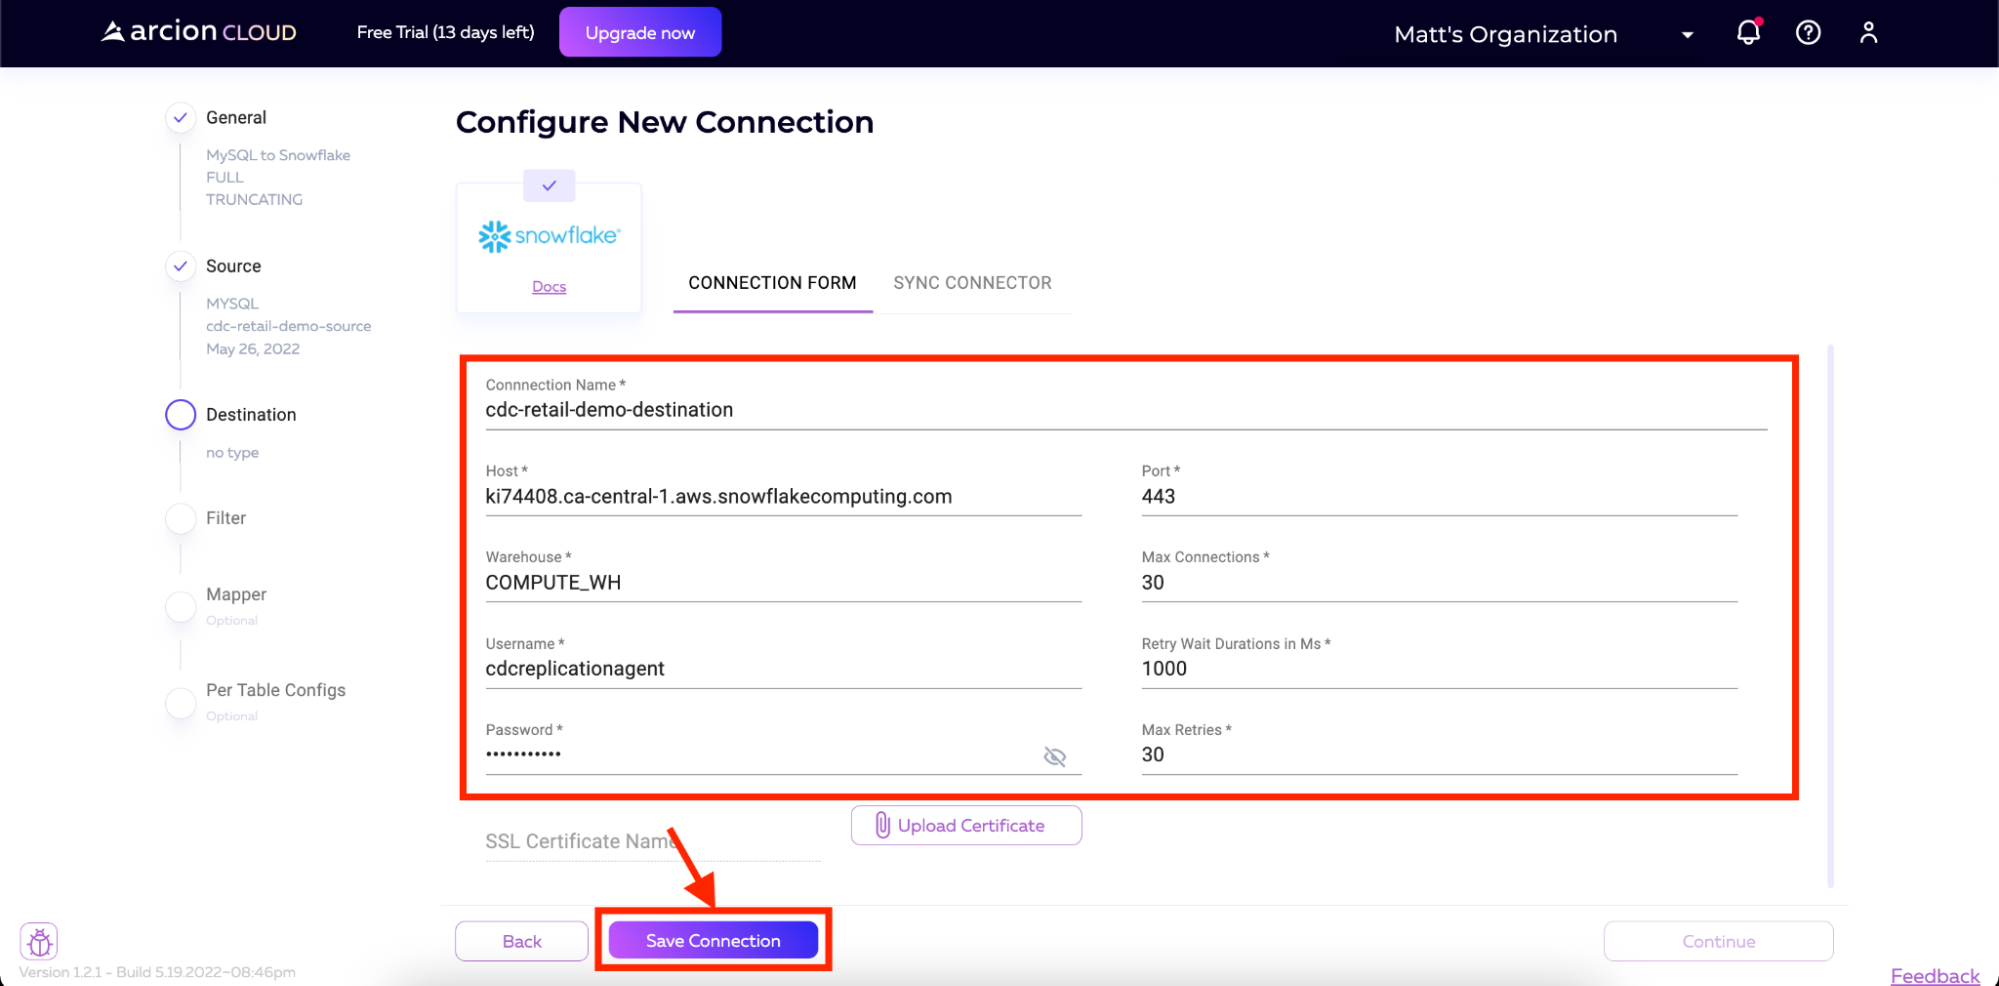Click the Connection Name input field

click(1126, 410)
